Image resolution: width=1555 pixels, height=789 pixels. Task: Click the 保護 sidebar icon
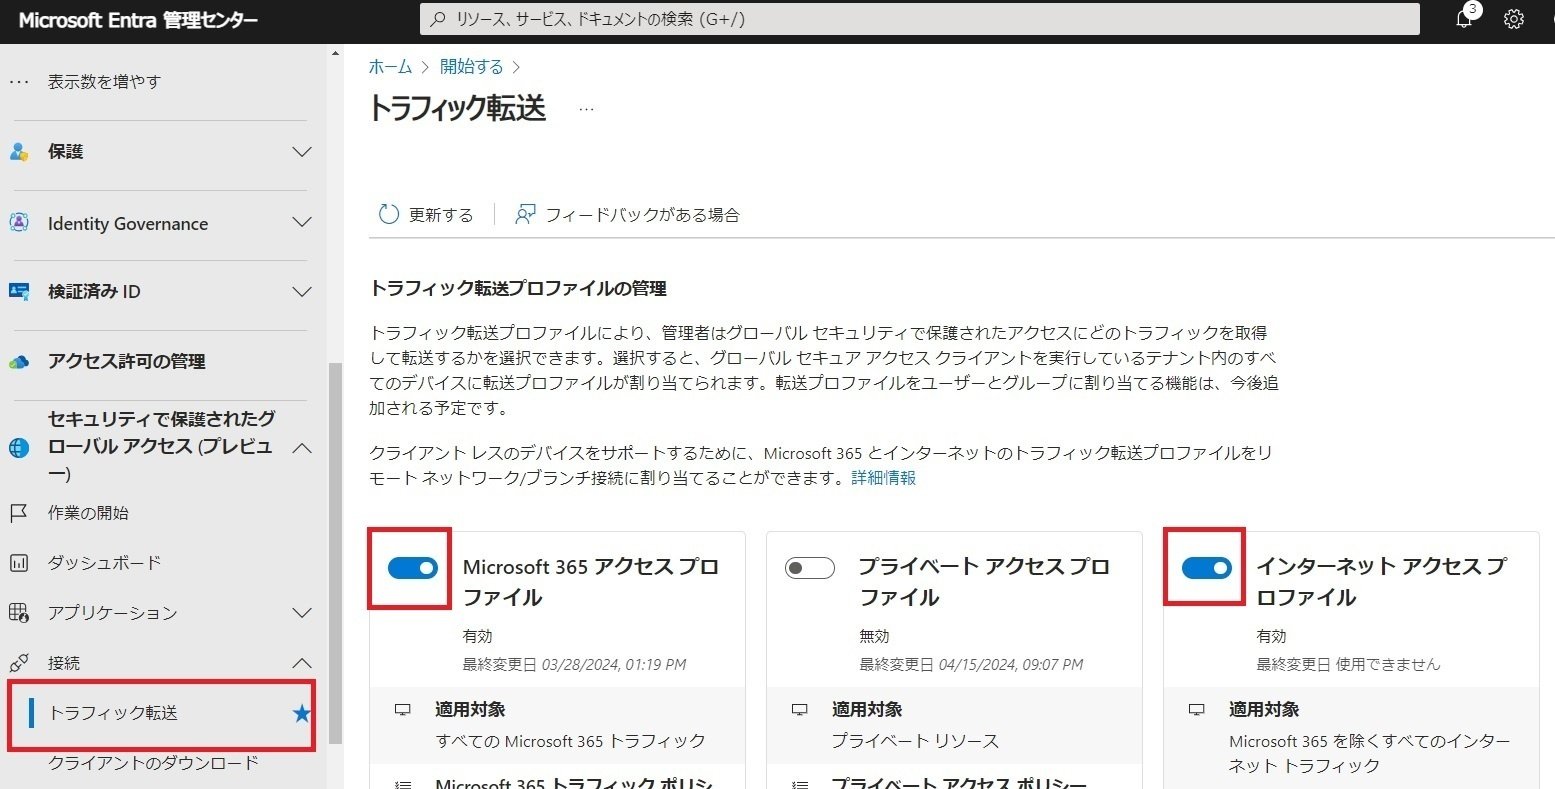19,152
